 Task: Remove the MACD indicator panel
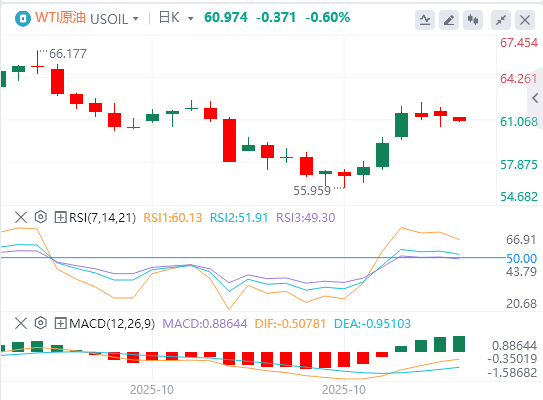point(21,323)
